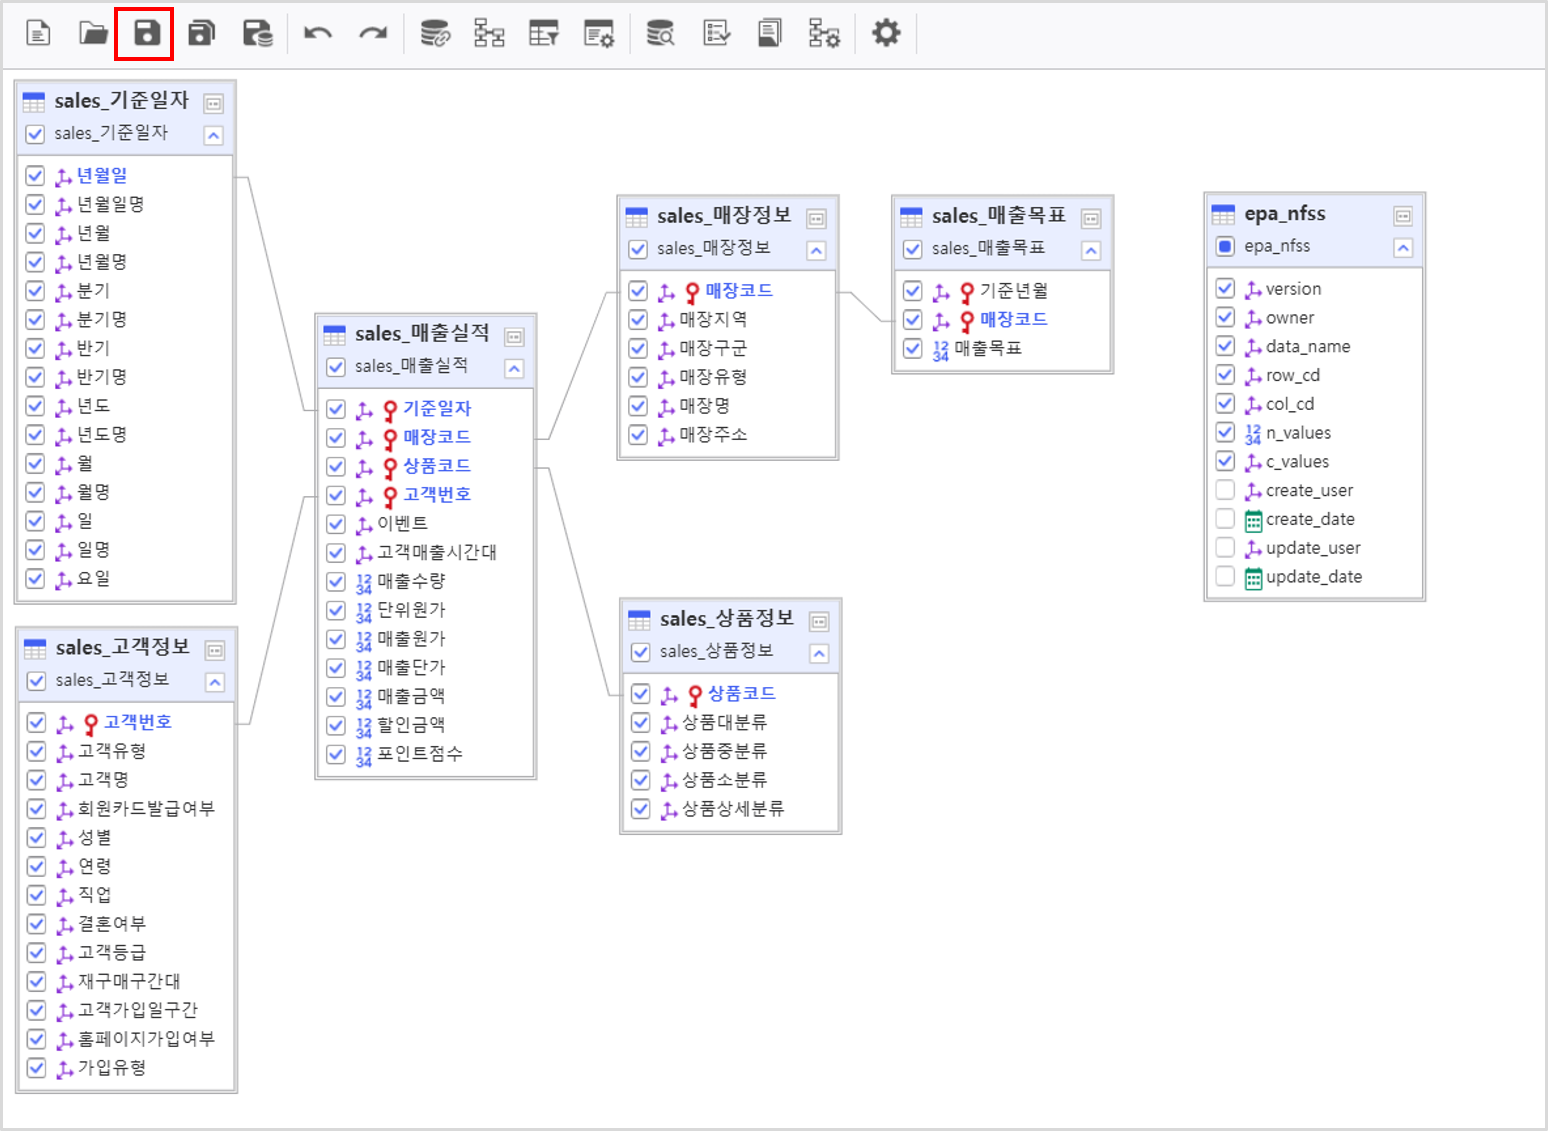Save the model with the diskette icon

tap(147, 33)
